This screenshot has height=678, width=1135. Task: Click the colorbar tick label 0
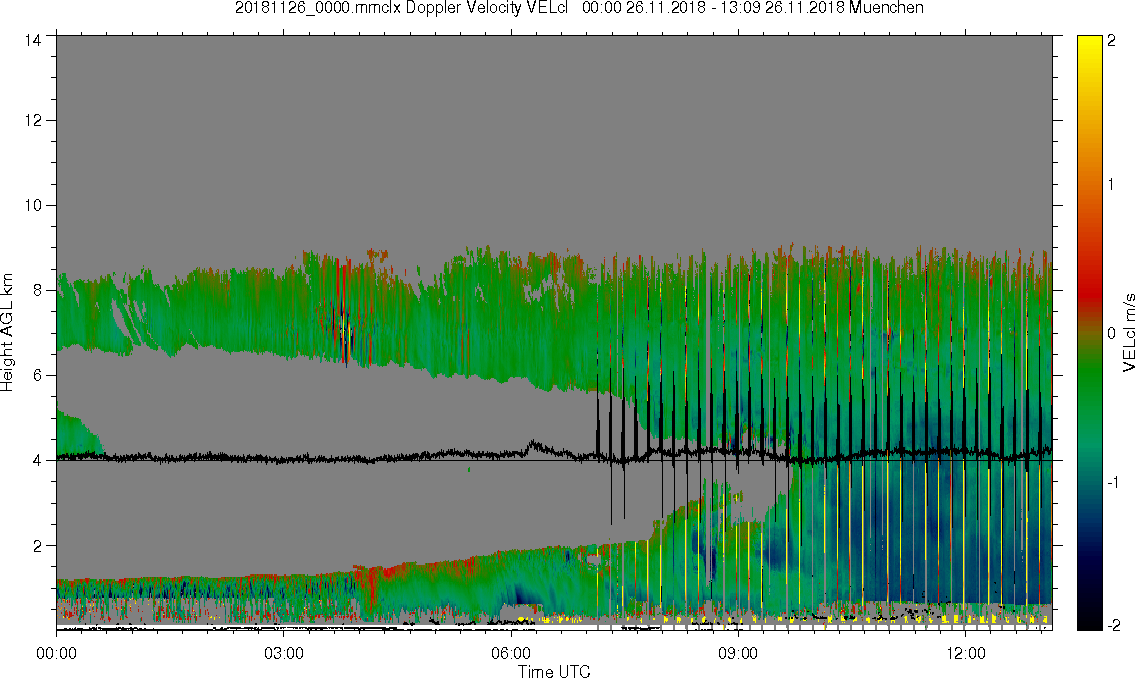point(1111,333)
